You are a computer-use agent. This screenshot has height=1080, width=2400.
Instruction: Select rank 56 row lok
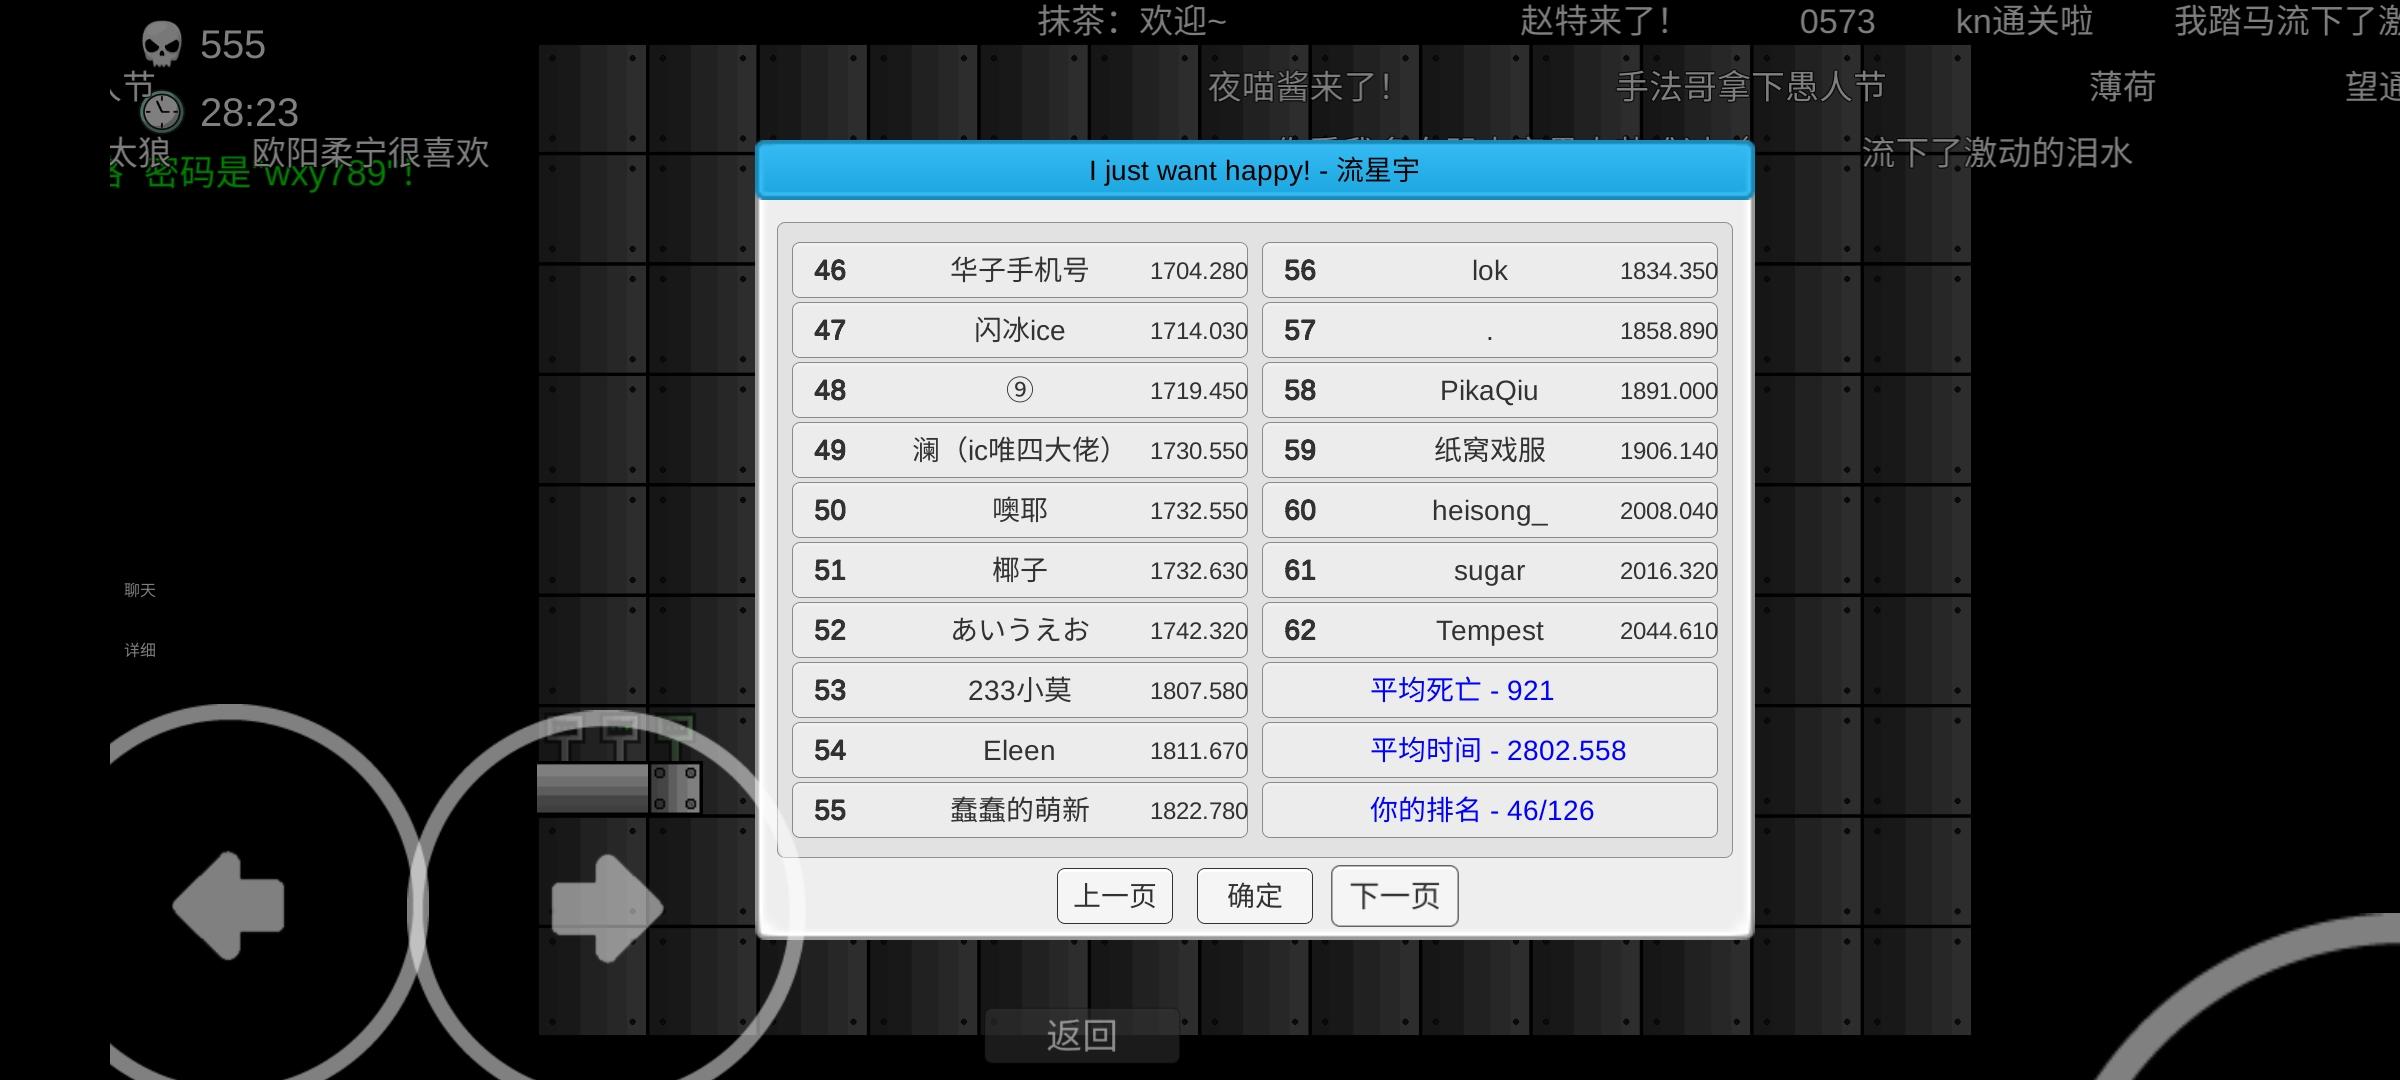point(1489,270)
